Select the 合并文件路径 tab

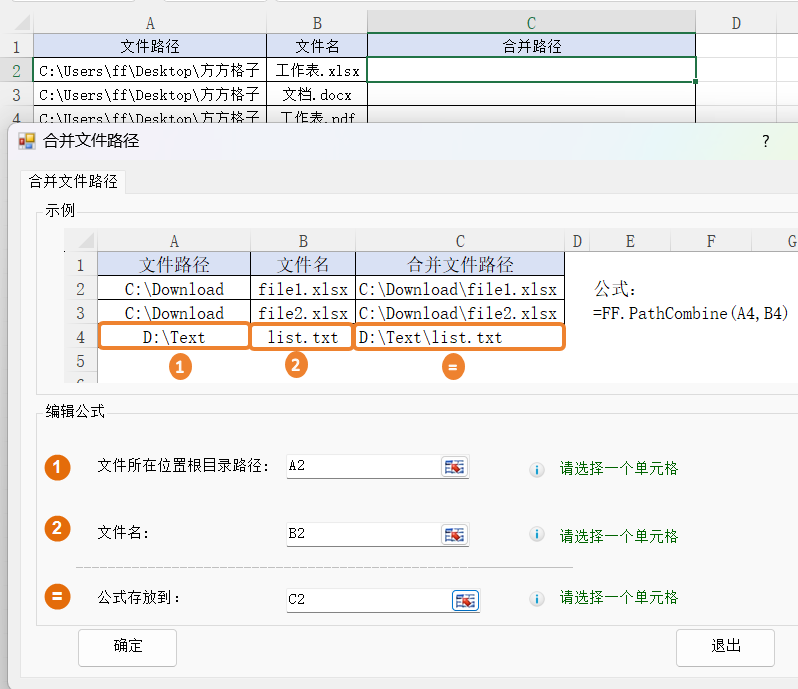point(73,182)
